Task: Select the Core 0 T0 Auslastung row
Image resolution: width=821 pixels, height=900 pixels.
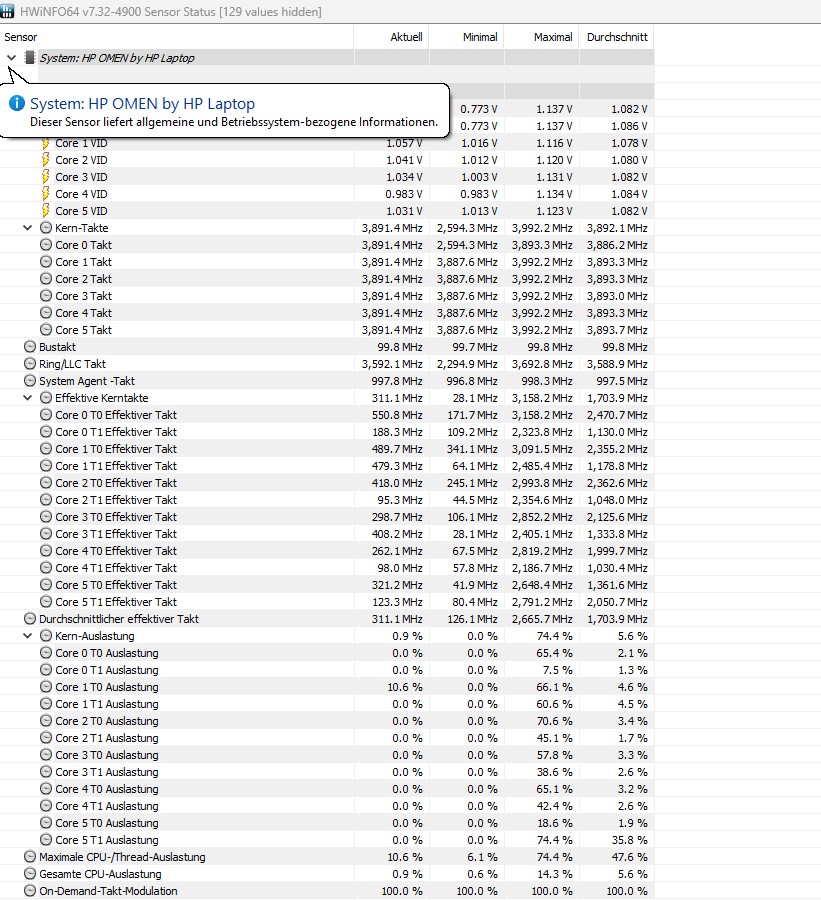Action: tap(327, 653)
